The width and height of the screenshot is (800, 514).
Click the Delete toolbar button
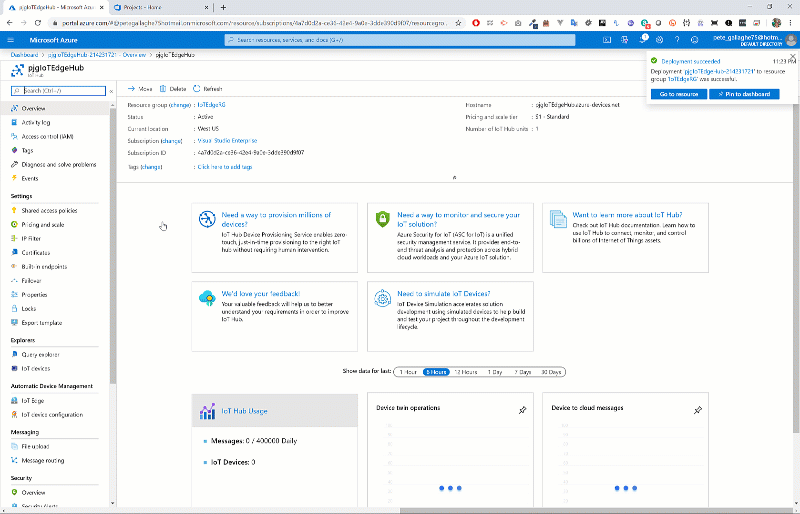pos(173,89)
